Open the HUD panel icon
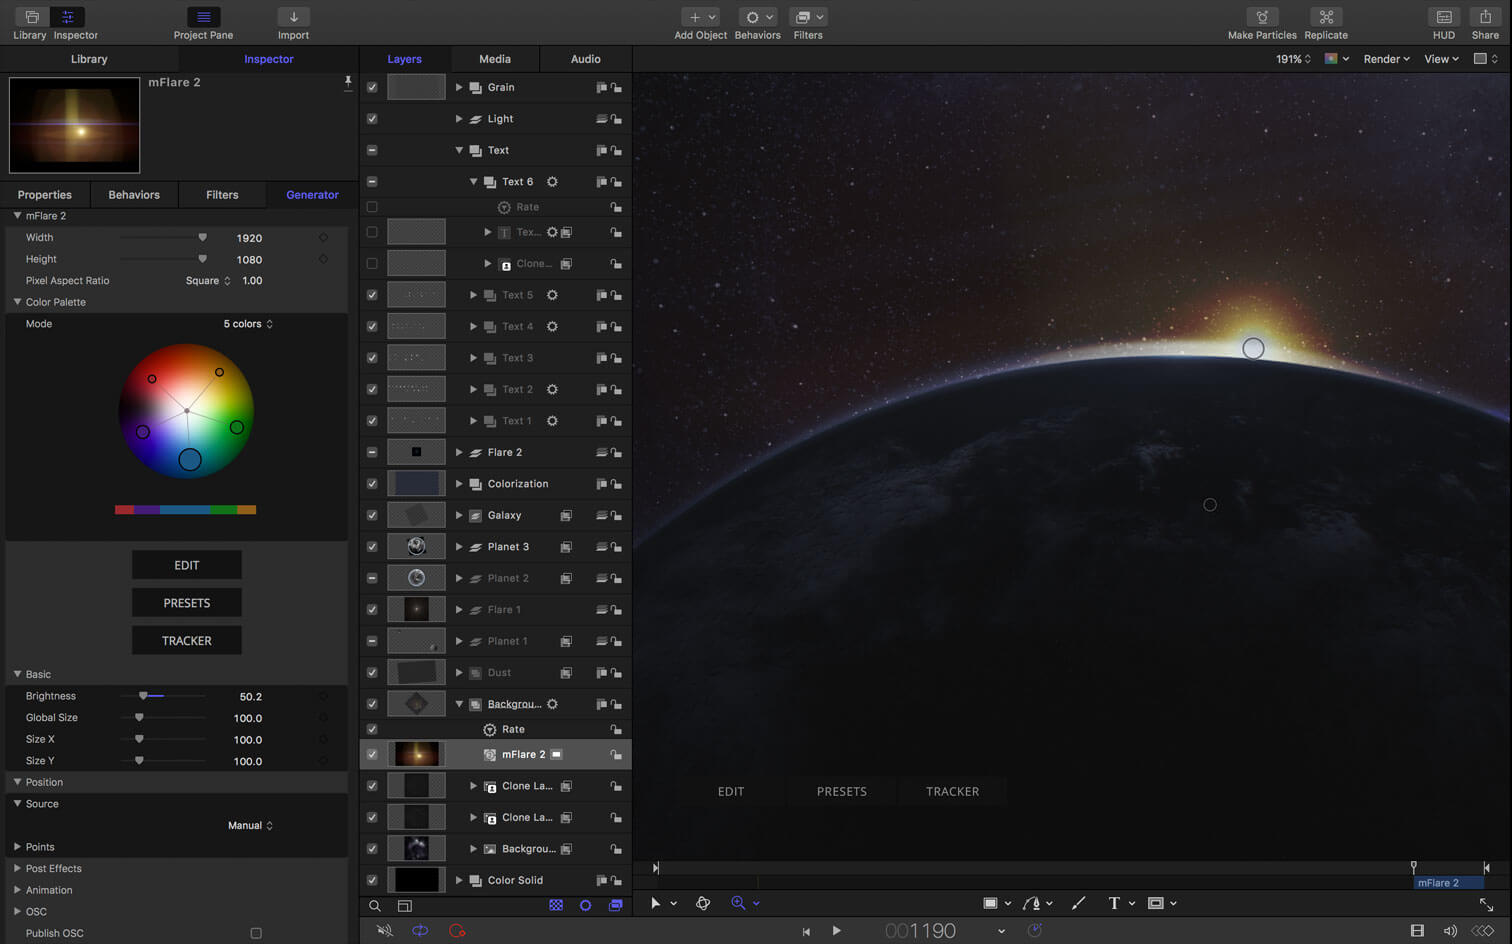The height and width of the screenshot is (944, 1512). [1444, 17]
